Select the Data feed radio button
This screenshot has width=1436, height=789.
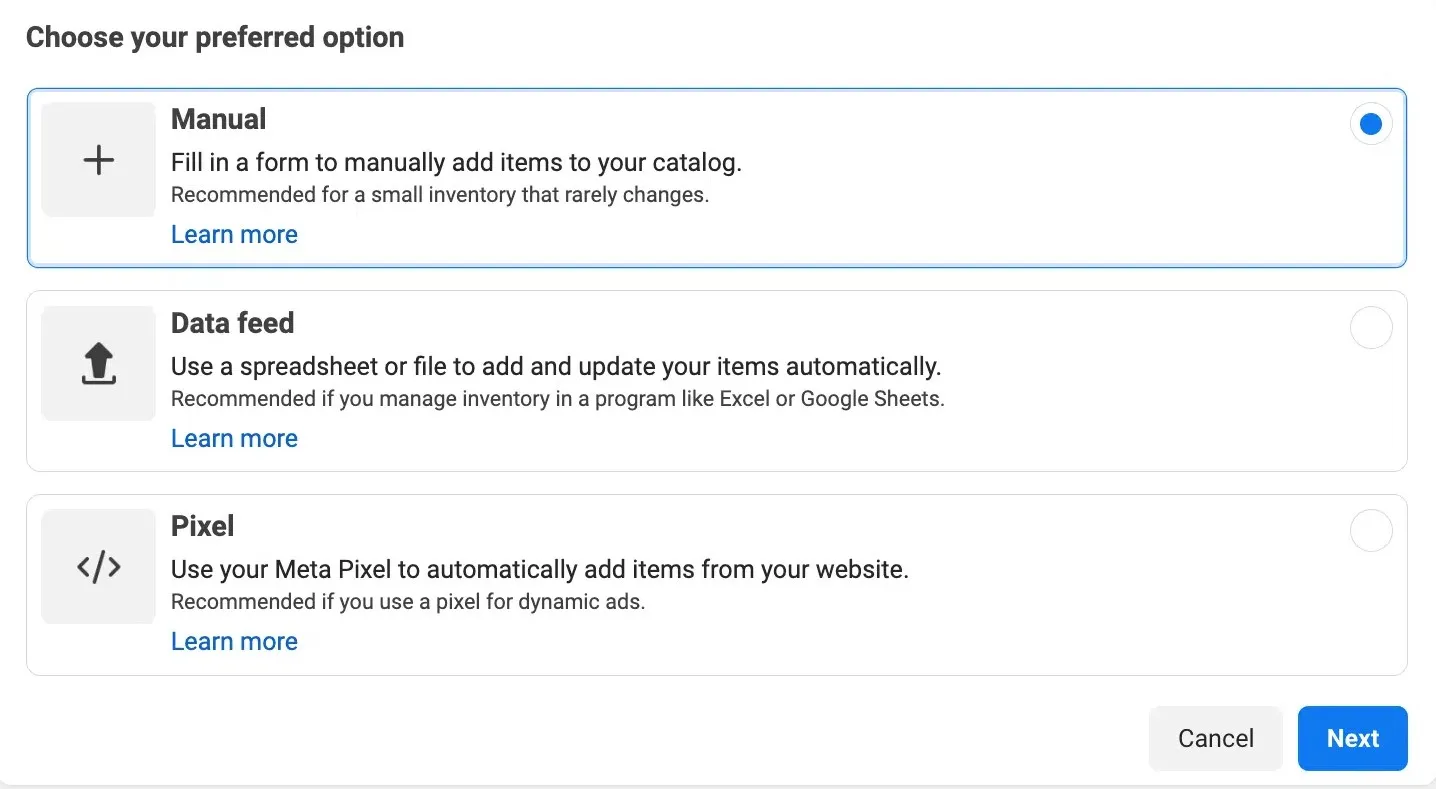1371,327
